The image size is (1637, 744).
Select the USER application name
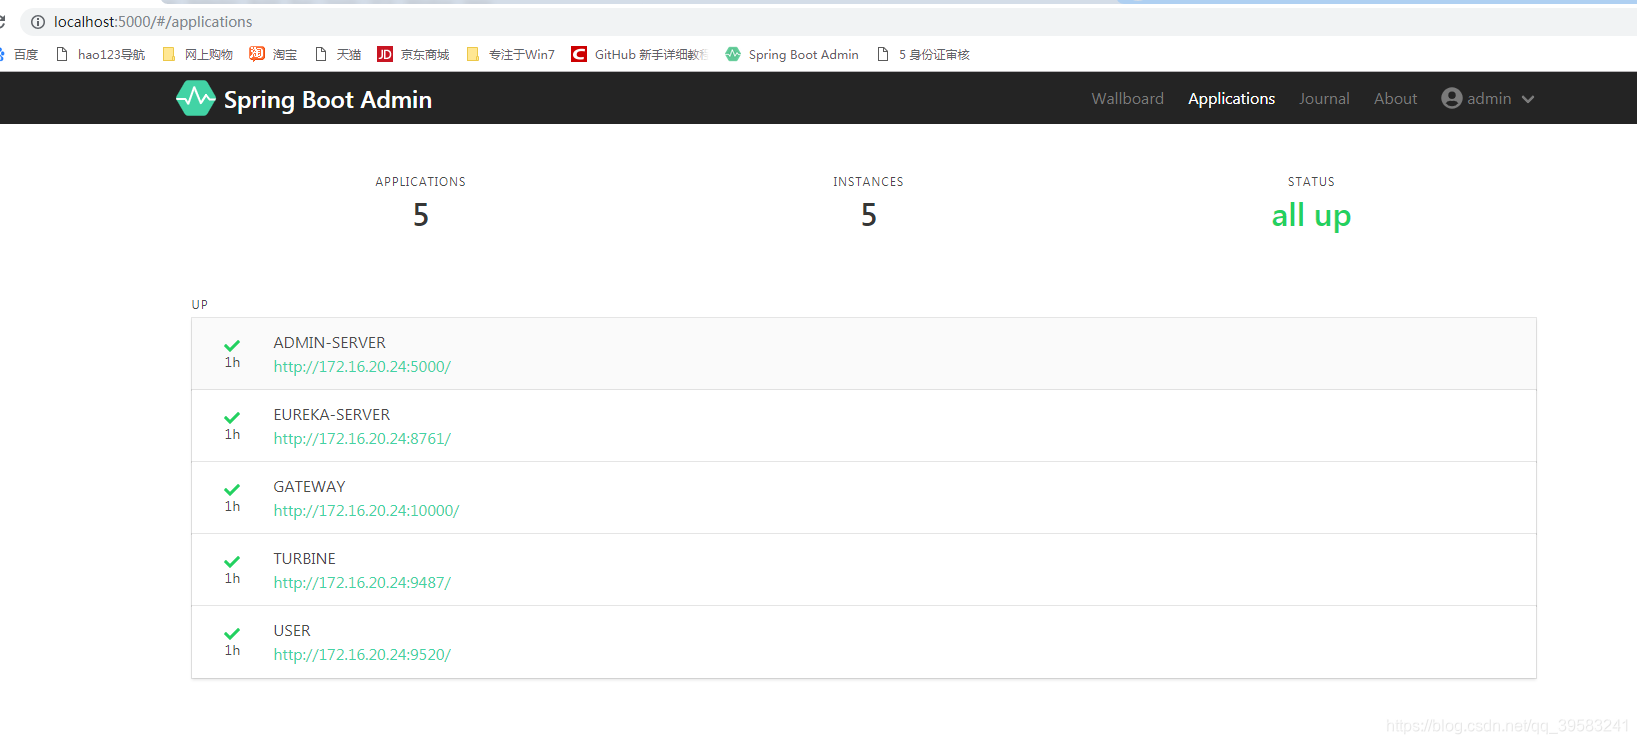(292, 630)
